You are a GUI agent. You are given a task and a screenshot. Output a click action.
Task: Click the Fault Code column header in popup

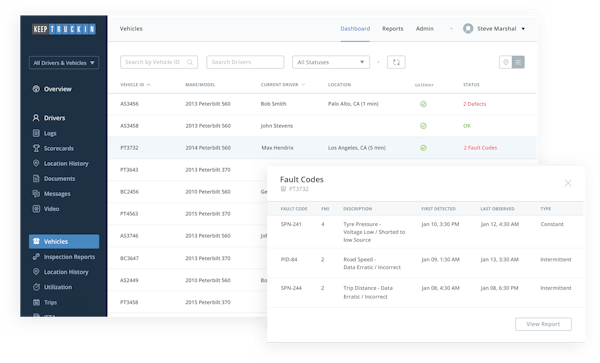point(294,209)
